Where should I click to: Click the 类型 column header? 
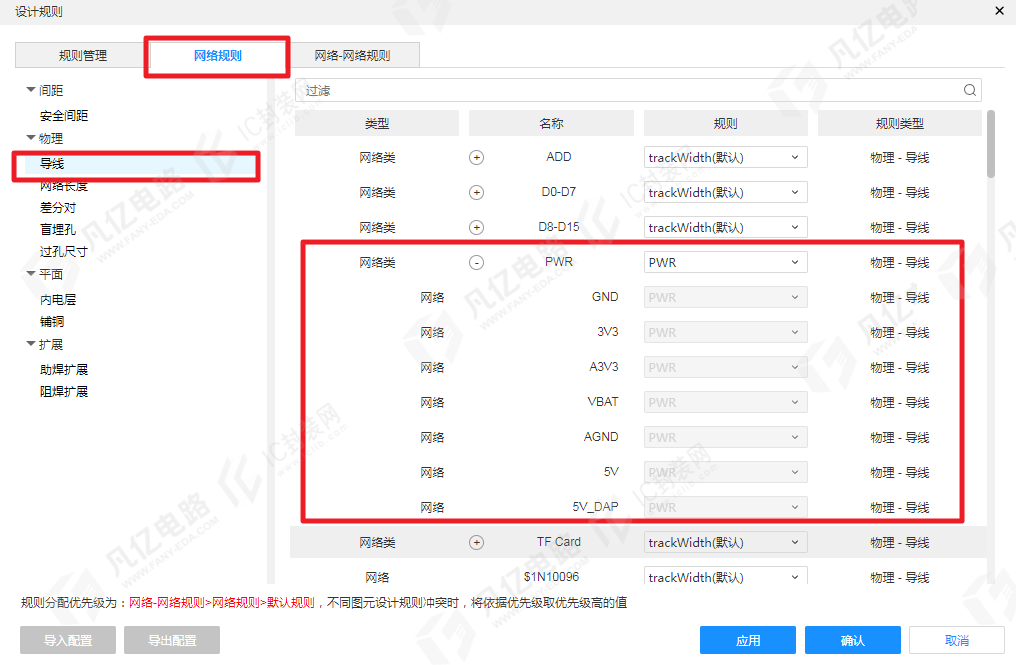click(377, 123)
